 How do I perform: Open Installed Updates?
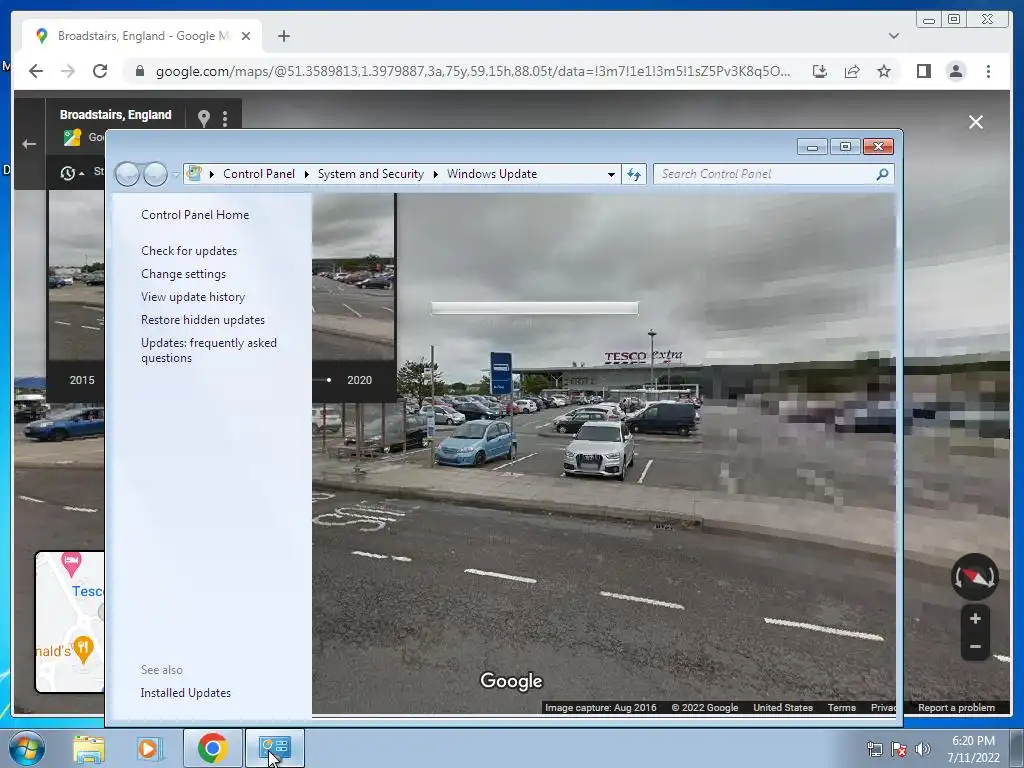point(185,693)
